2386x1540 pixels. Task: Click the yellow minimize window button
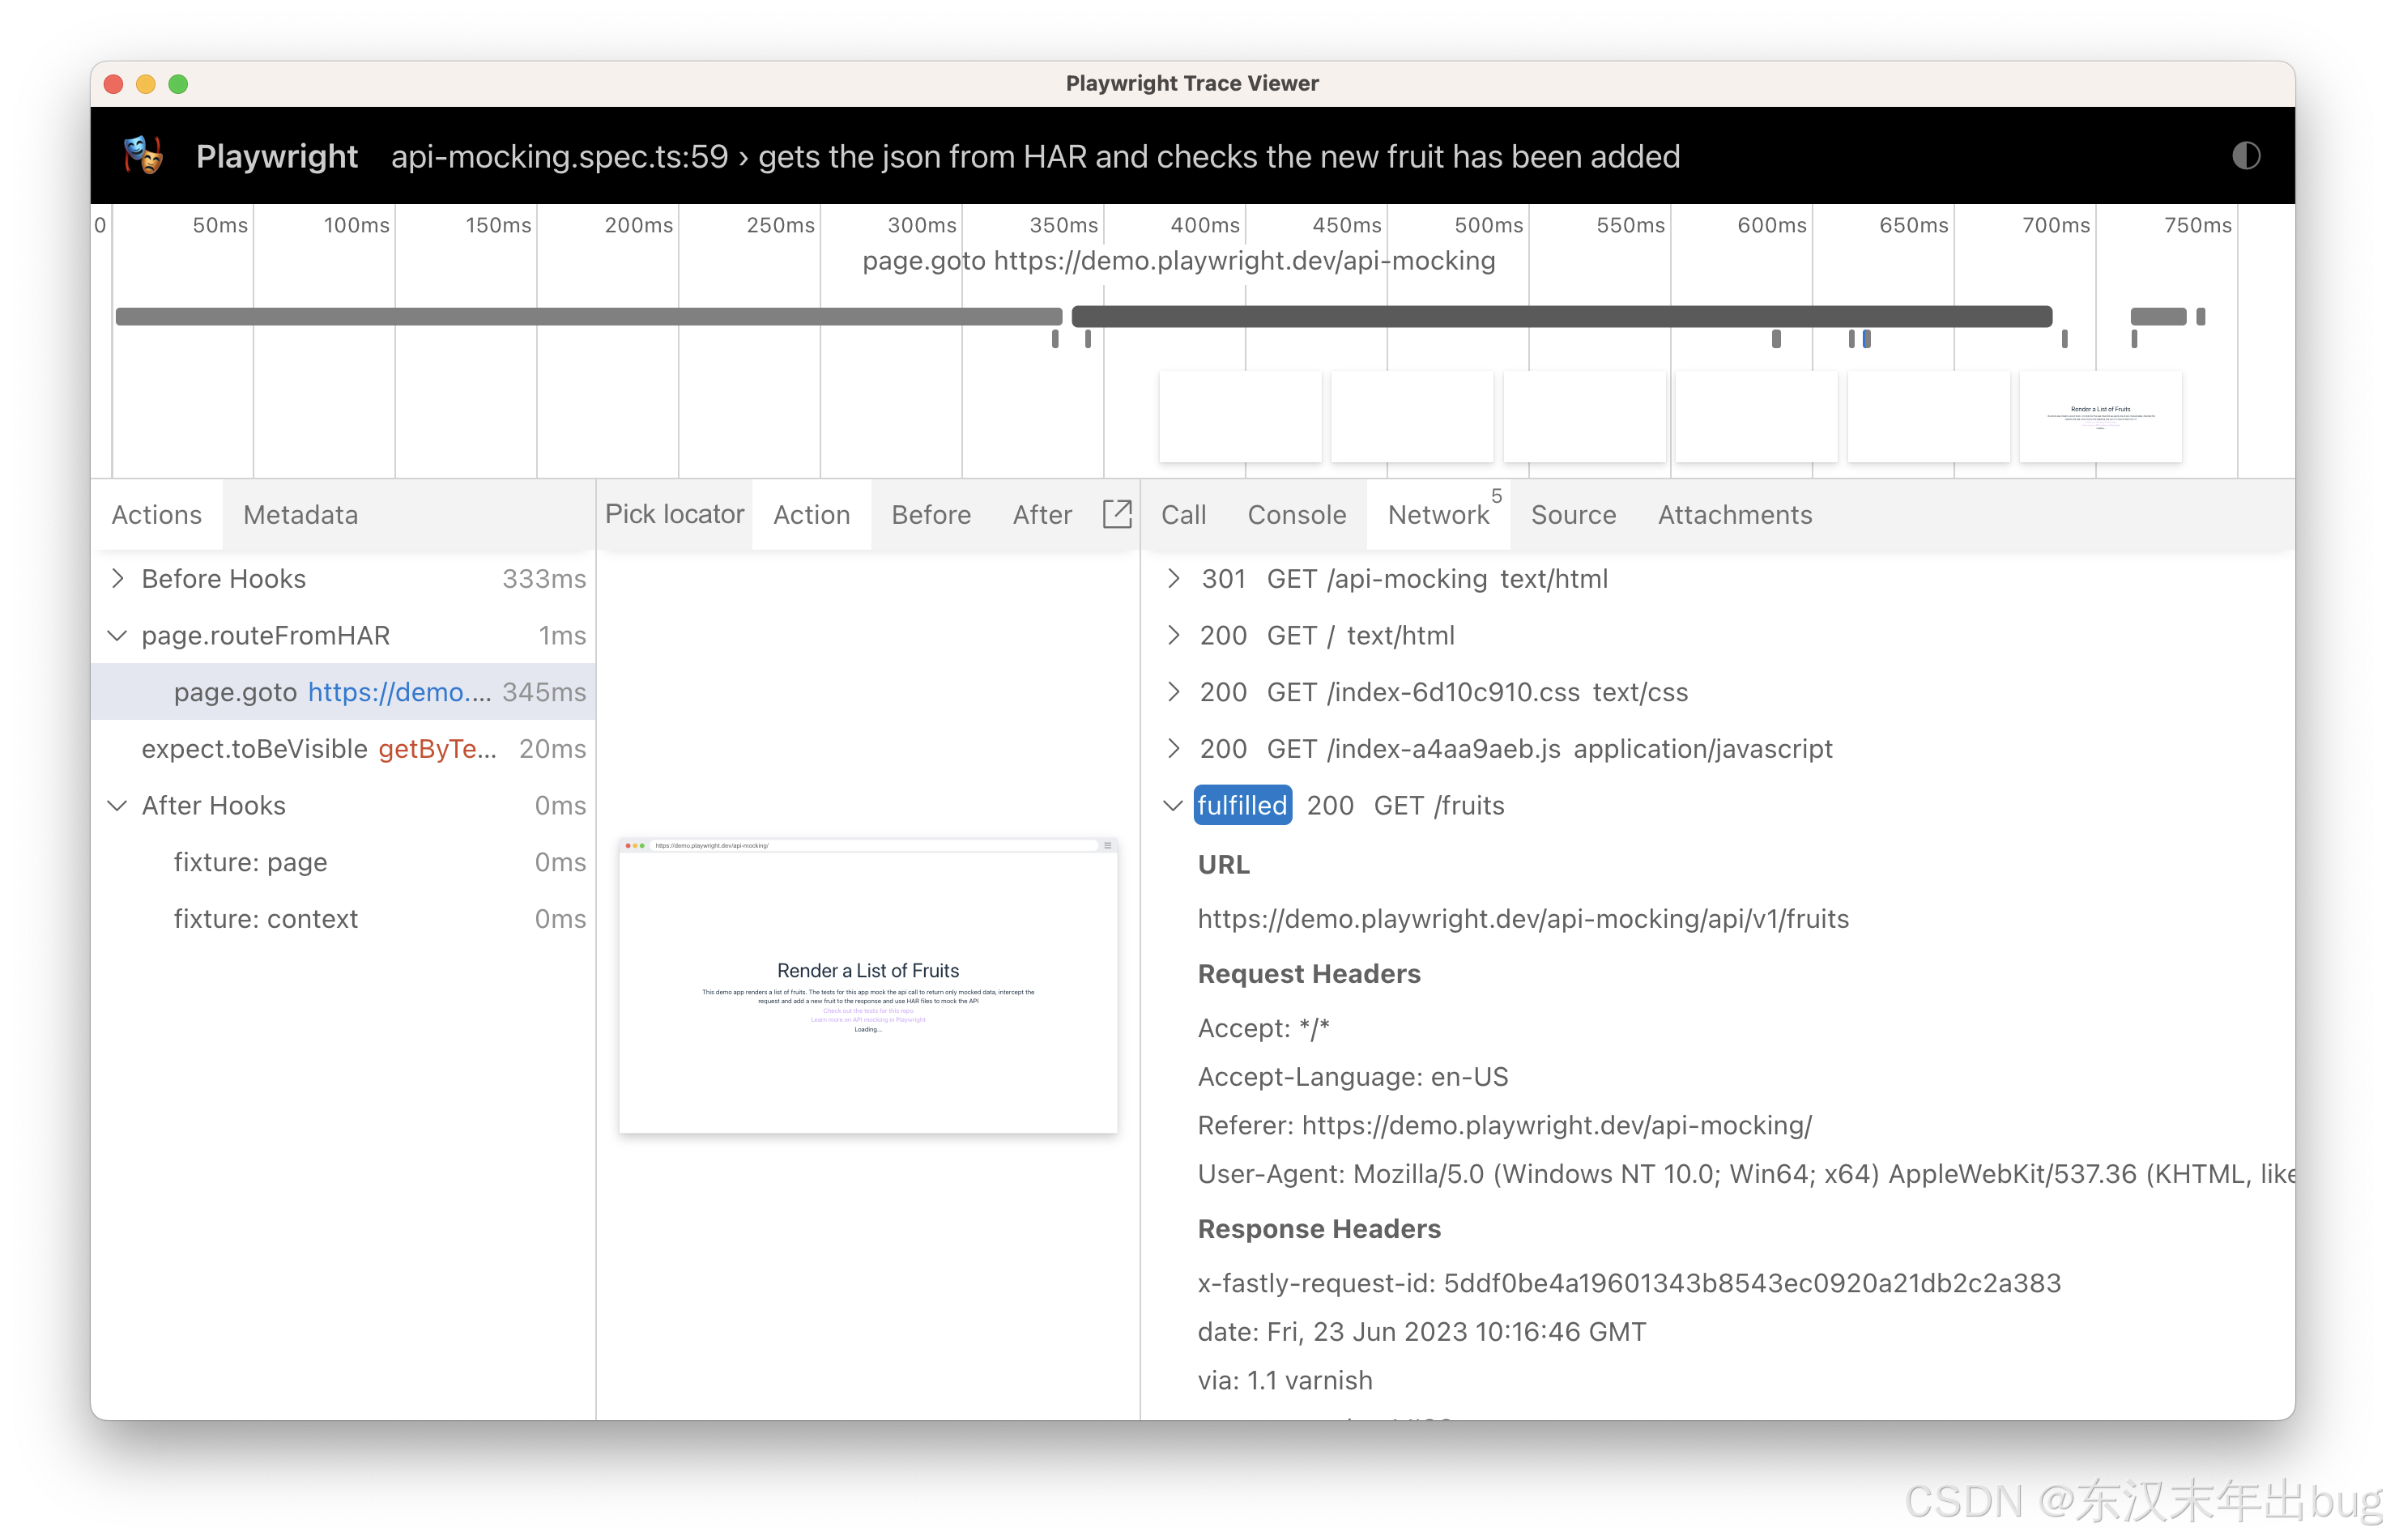(x=146, y=84)
